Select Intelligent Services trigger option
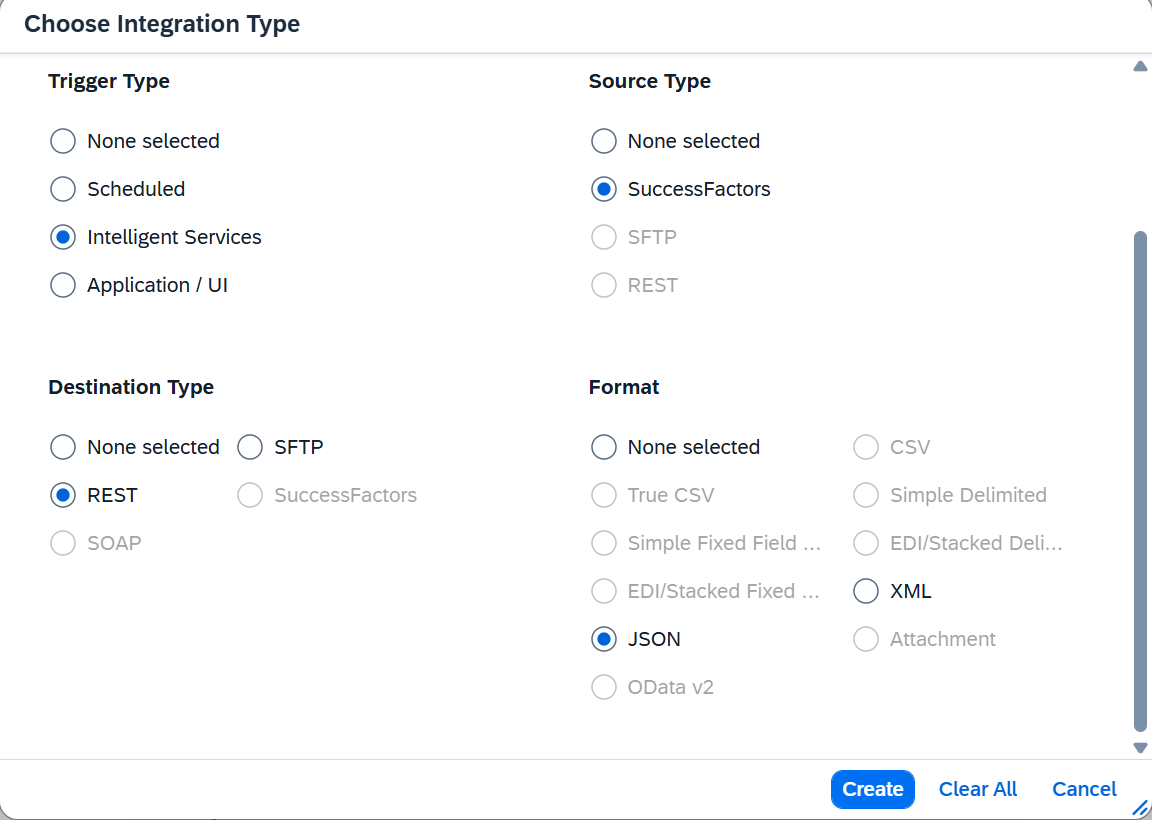This screenshot has height=820, width=1152. (x=63, y=237)
